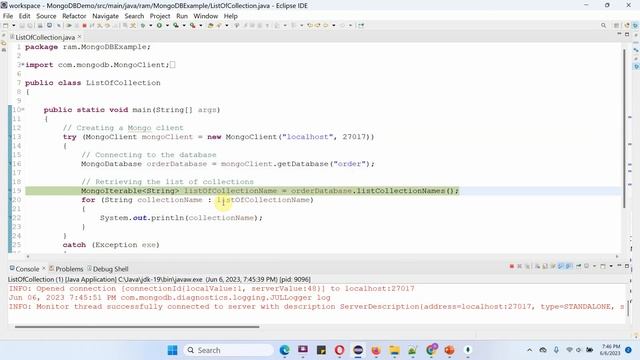Image resolution: width=640 pixels, height=360 pixels.
Task: Open File Explorer from the taskbar
Action: click(394, 350)
